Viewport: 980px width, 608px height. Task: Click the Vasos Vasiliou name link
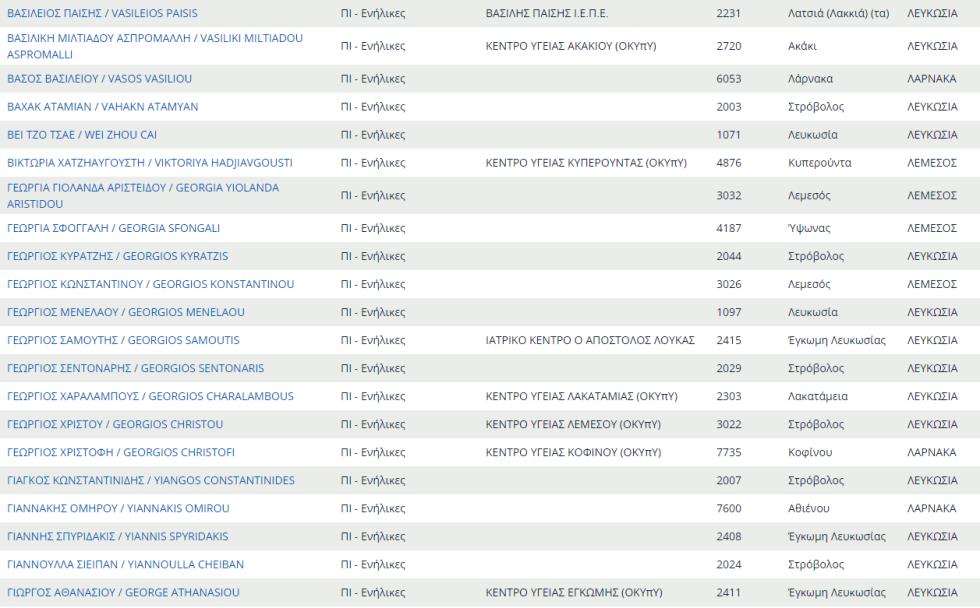pos(99,79)
